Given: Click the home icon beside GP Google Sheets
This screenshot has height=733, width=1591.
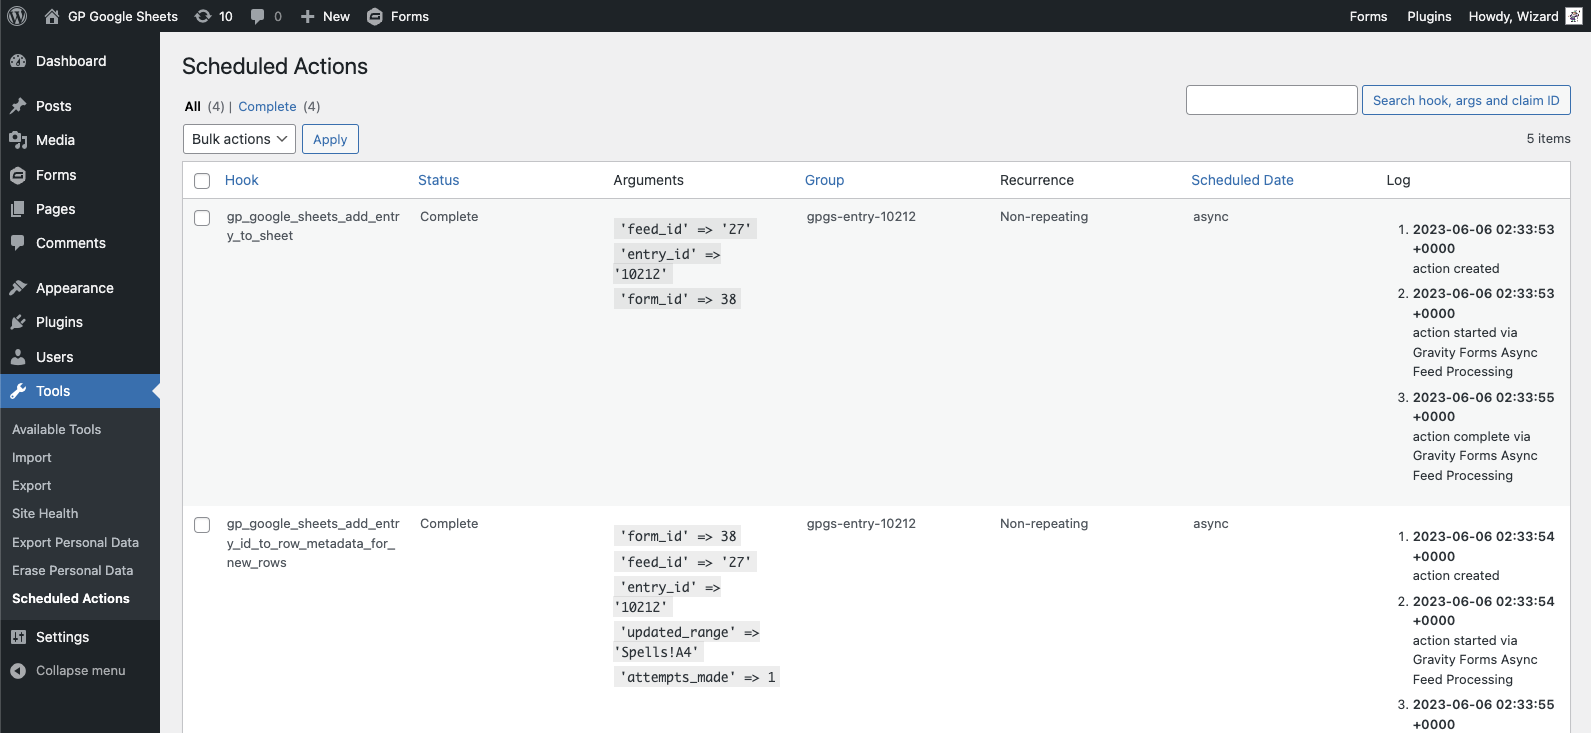Looking at the screenshot, I should [x=52, y=16].
